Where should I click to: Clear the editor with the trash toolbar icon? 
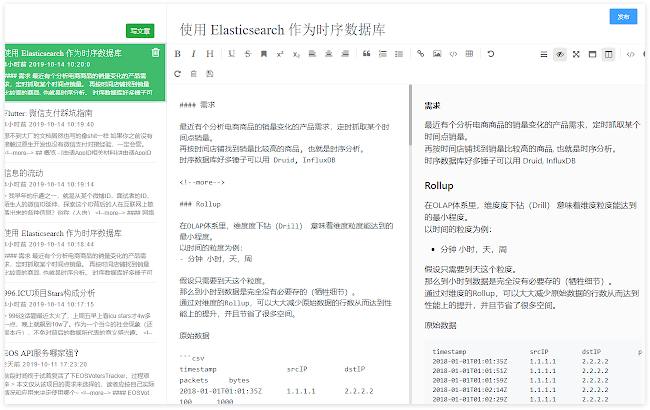(194, 74)
